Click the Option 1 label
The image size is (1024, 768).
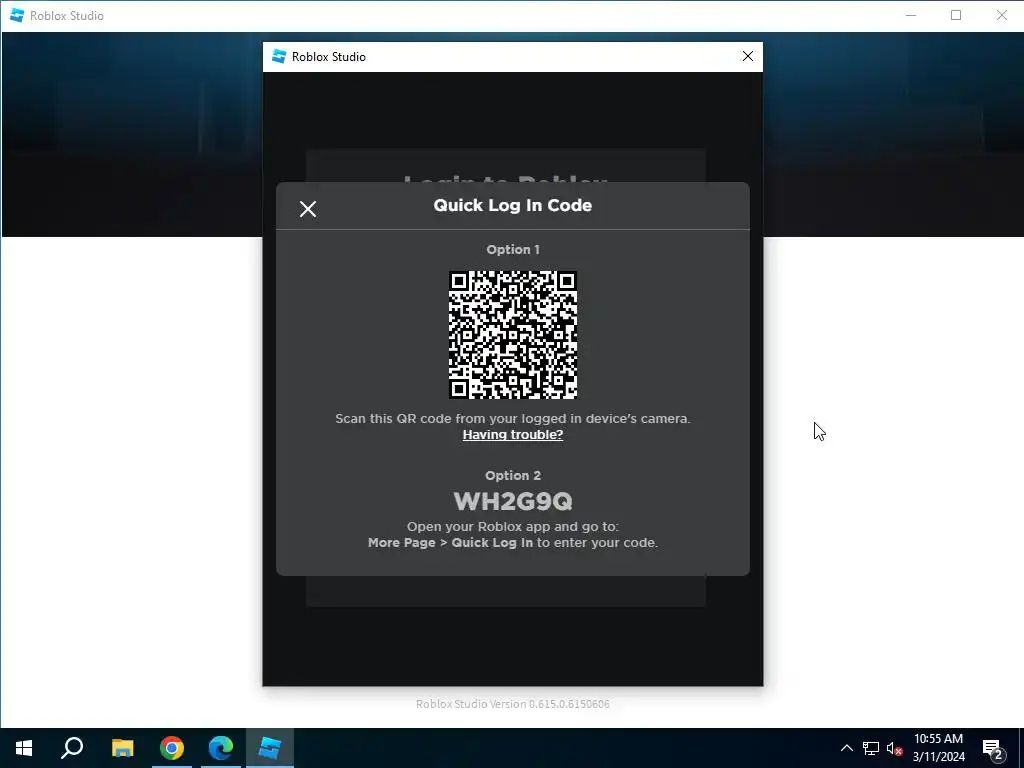click(513, 249)
